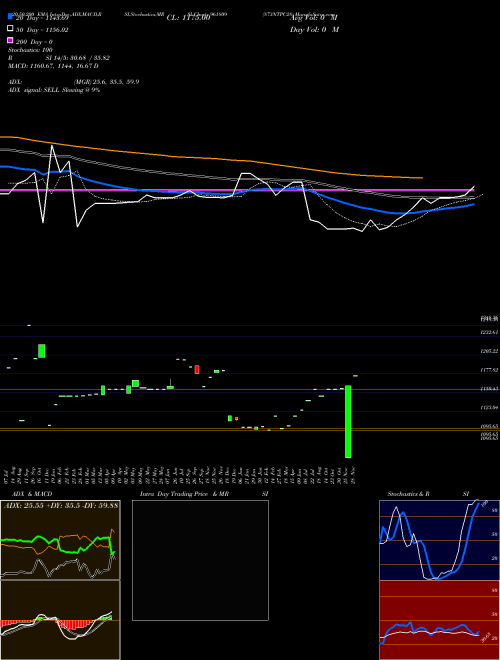The width and height of the screenshot is (500, 660).
Task: Click the 'Stochastics: 100' readout
Action: (30, 50)
